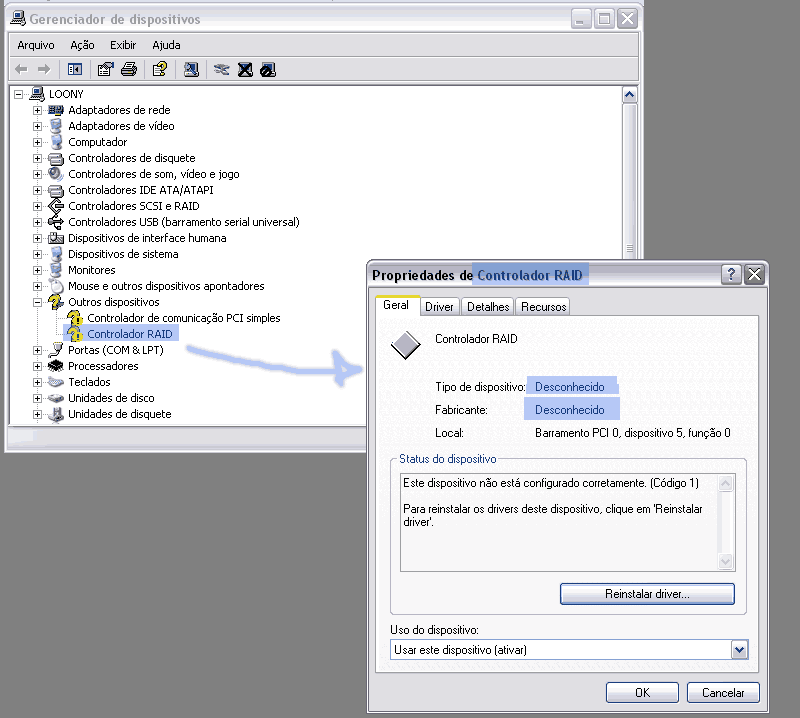Click the Processadores chip icon
Screen dimensions: 800x718
pos(56,366)
